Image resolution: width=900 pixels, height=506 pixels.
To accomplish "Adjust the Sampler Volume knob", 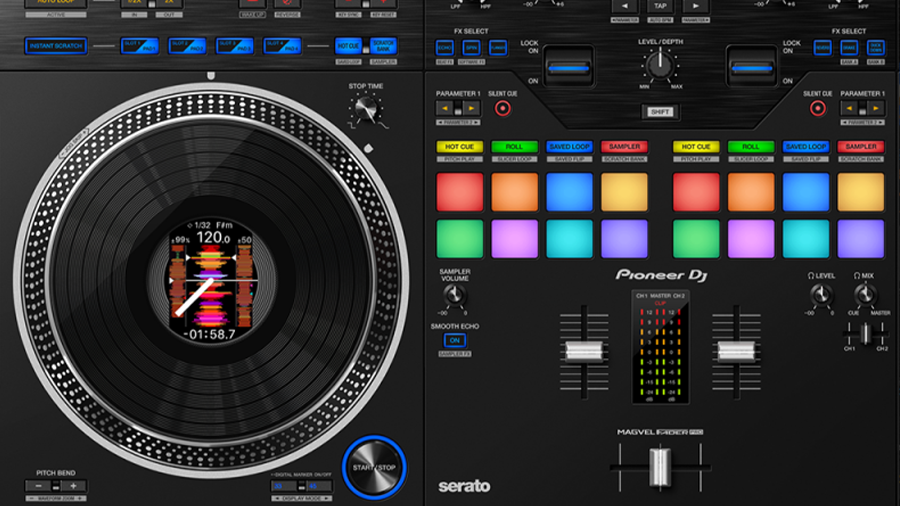I will coord(454,295).
